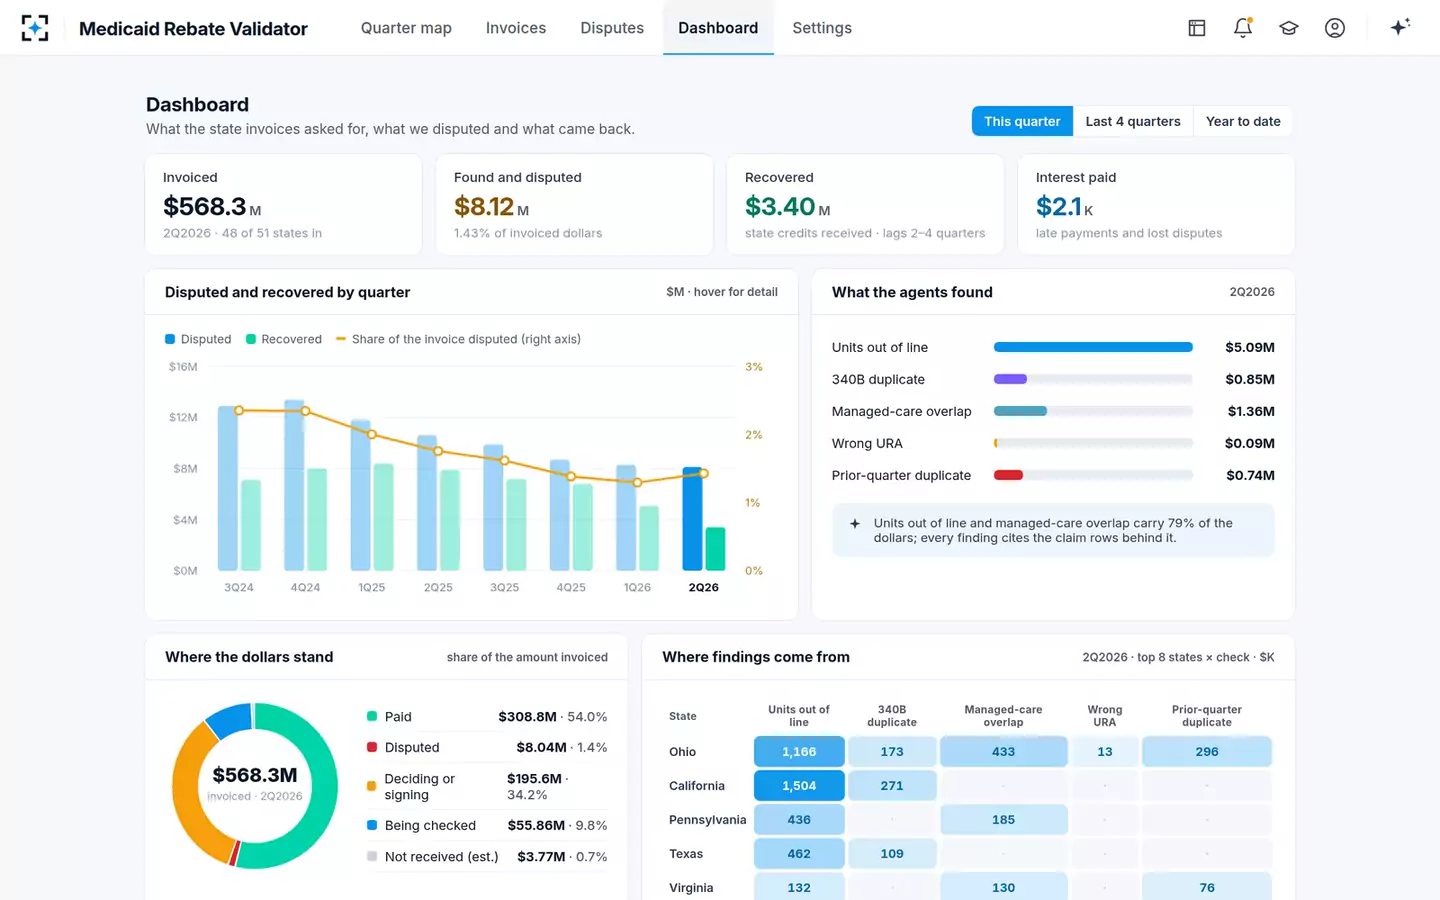Screen dimensions: 1440x900
Task: Switch range to Last 4 quarters
Action: coord(1133,121)
